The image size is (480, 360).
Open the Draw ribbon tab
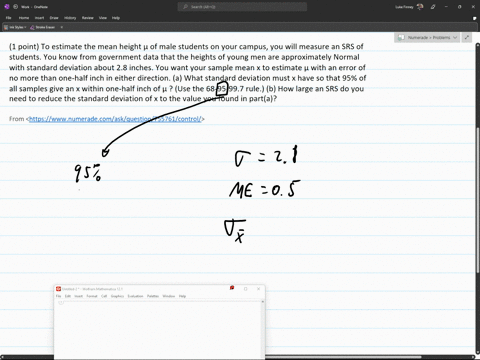click(x=54, y=18)
